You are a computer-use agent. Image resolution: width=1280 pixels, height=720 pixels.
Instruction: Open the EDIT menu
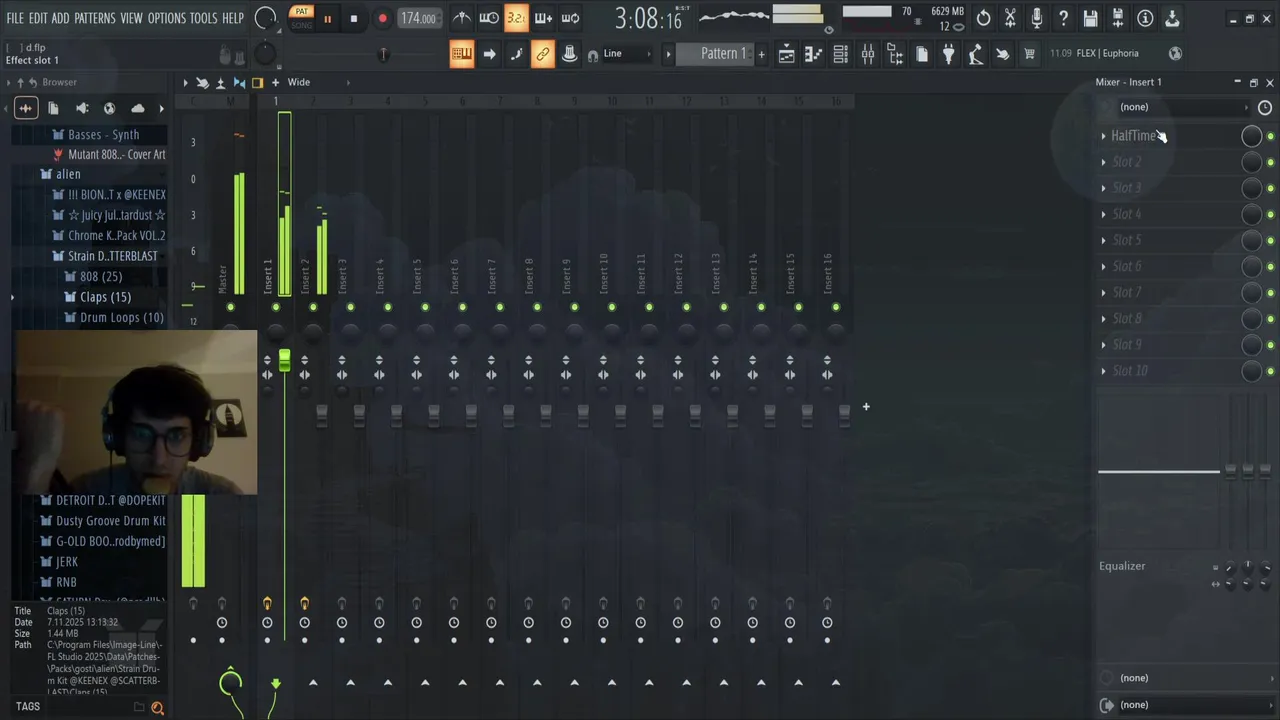[x=38, y=18]
